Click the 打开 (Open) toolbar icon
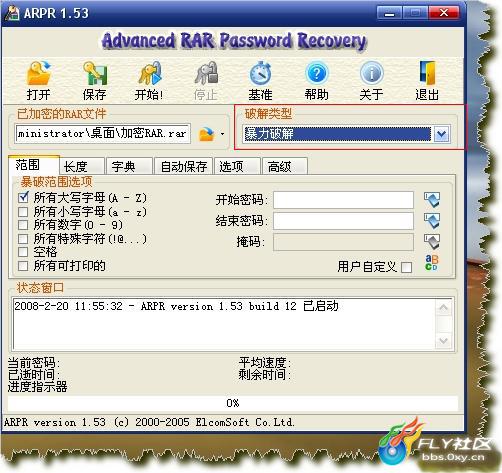502x473 pixels. click(x=38, y=73)
